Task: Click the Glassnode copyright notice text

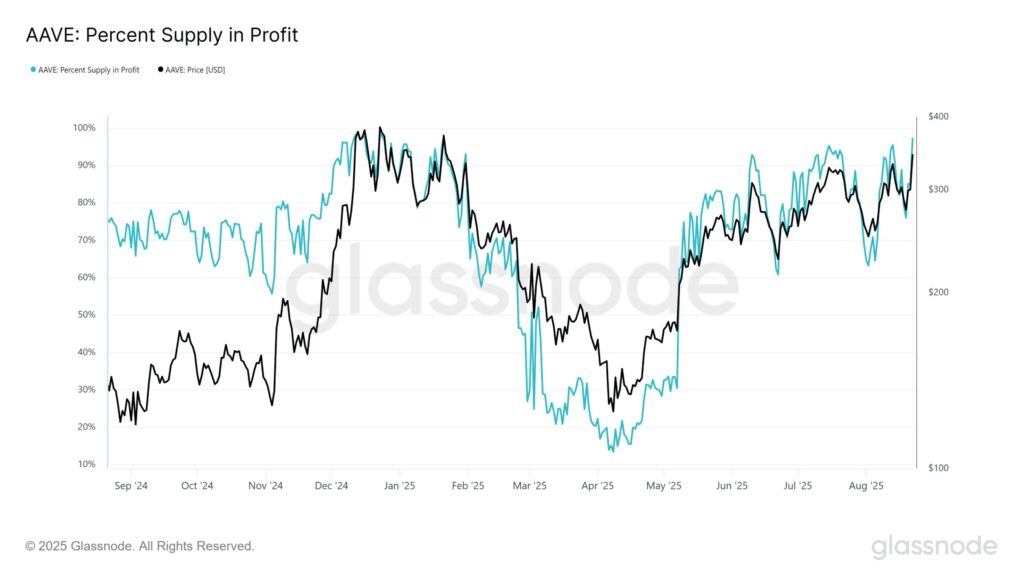Action: coord(140,546)
